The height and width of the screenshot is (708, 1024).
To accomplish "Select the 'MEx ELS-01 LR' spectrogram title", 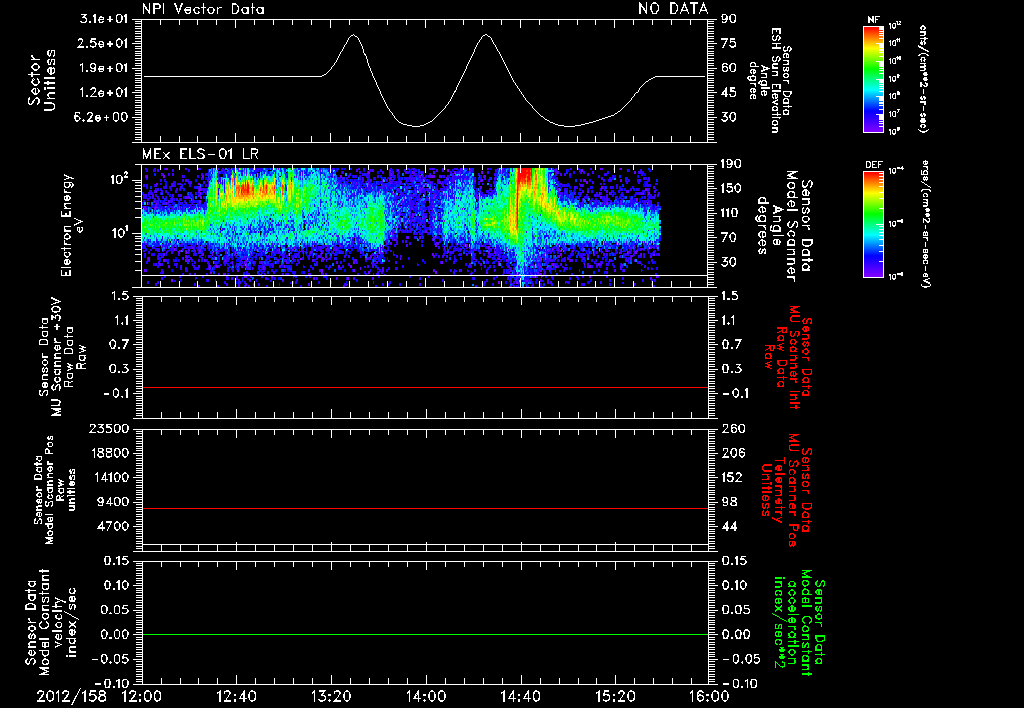I will [200, 155].
